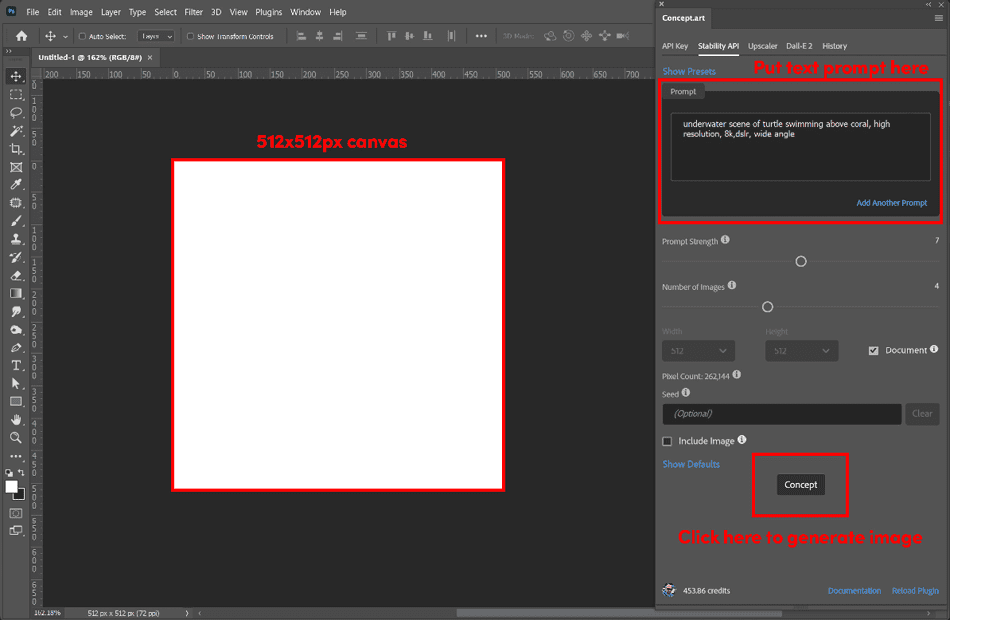The height and width of the screenshot is (620, 1000).
Task: Expand the toolbar with double-arrow
Action: (x=8, y=52)
